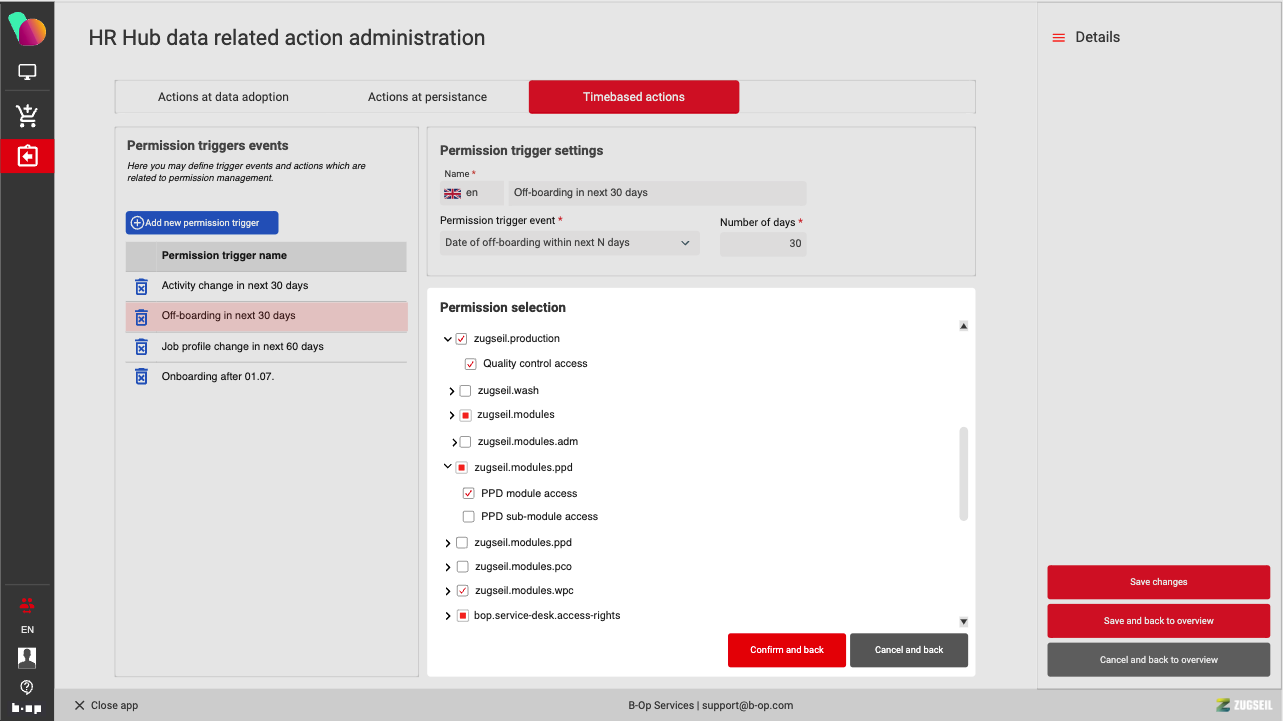Switch to Actions at data adoption tab

coord(223,97)
